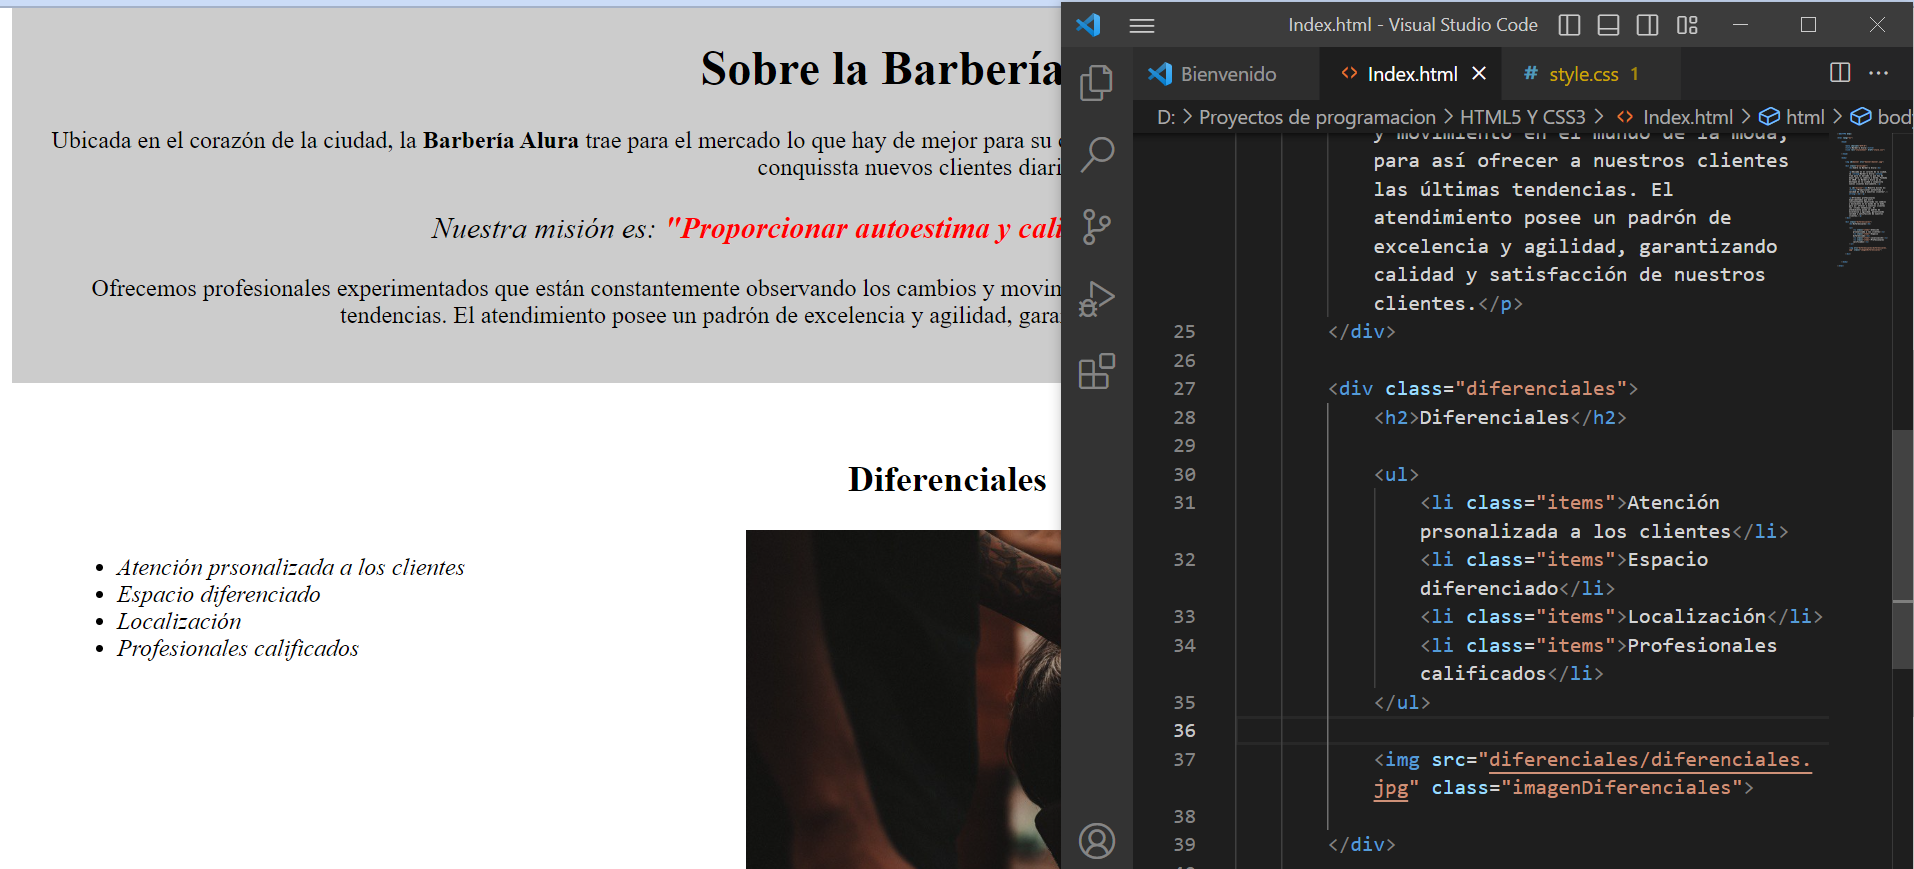This screenshot has height=869, width=1914.
Task: Click 'Profesionales calificados' list item in browser
Action: [237, 648]
